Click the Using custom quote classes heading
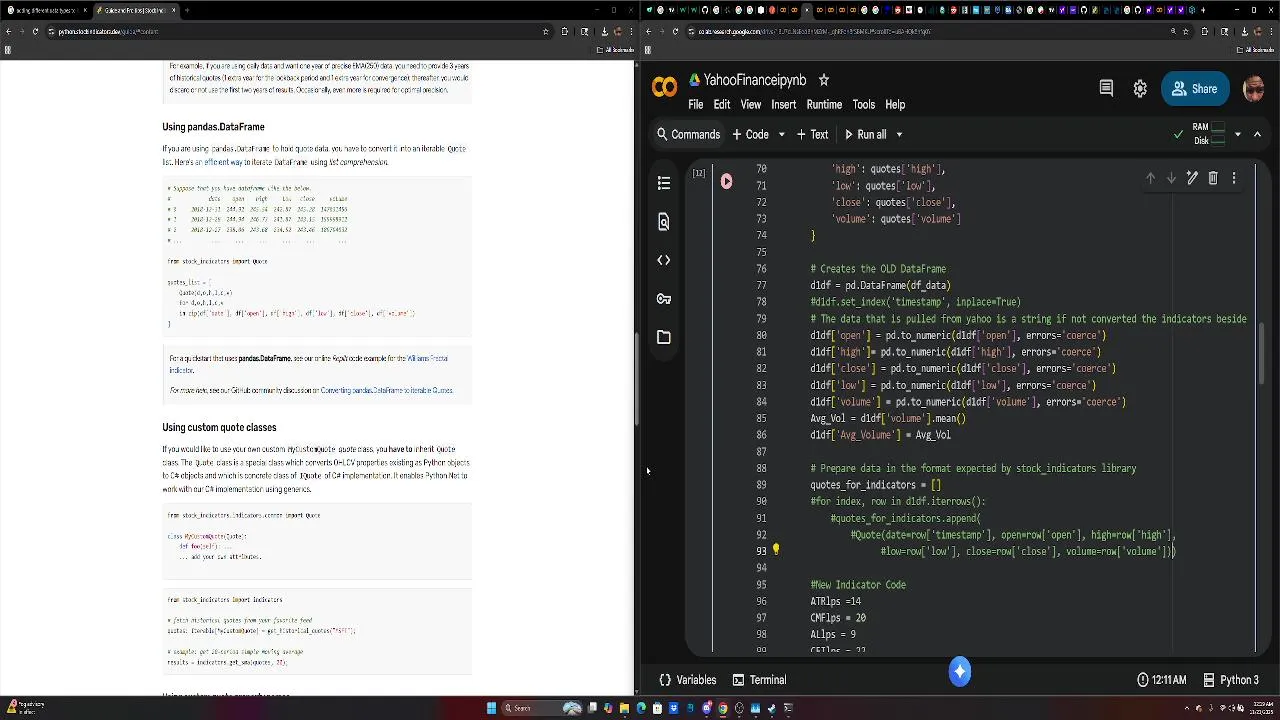The image size is (1280, 720). click(x=219, y=427)
